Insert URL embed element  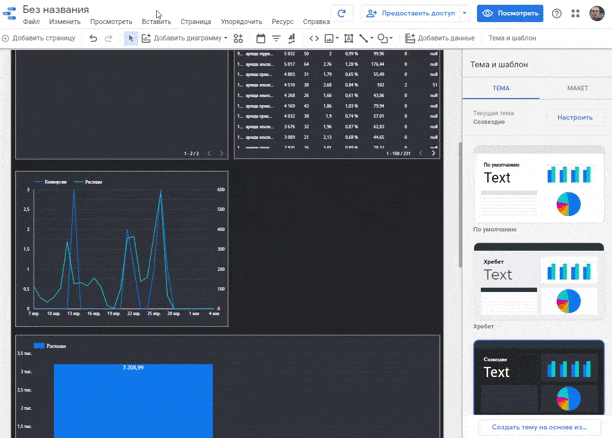pyautogui.click(x=314, y=38)
